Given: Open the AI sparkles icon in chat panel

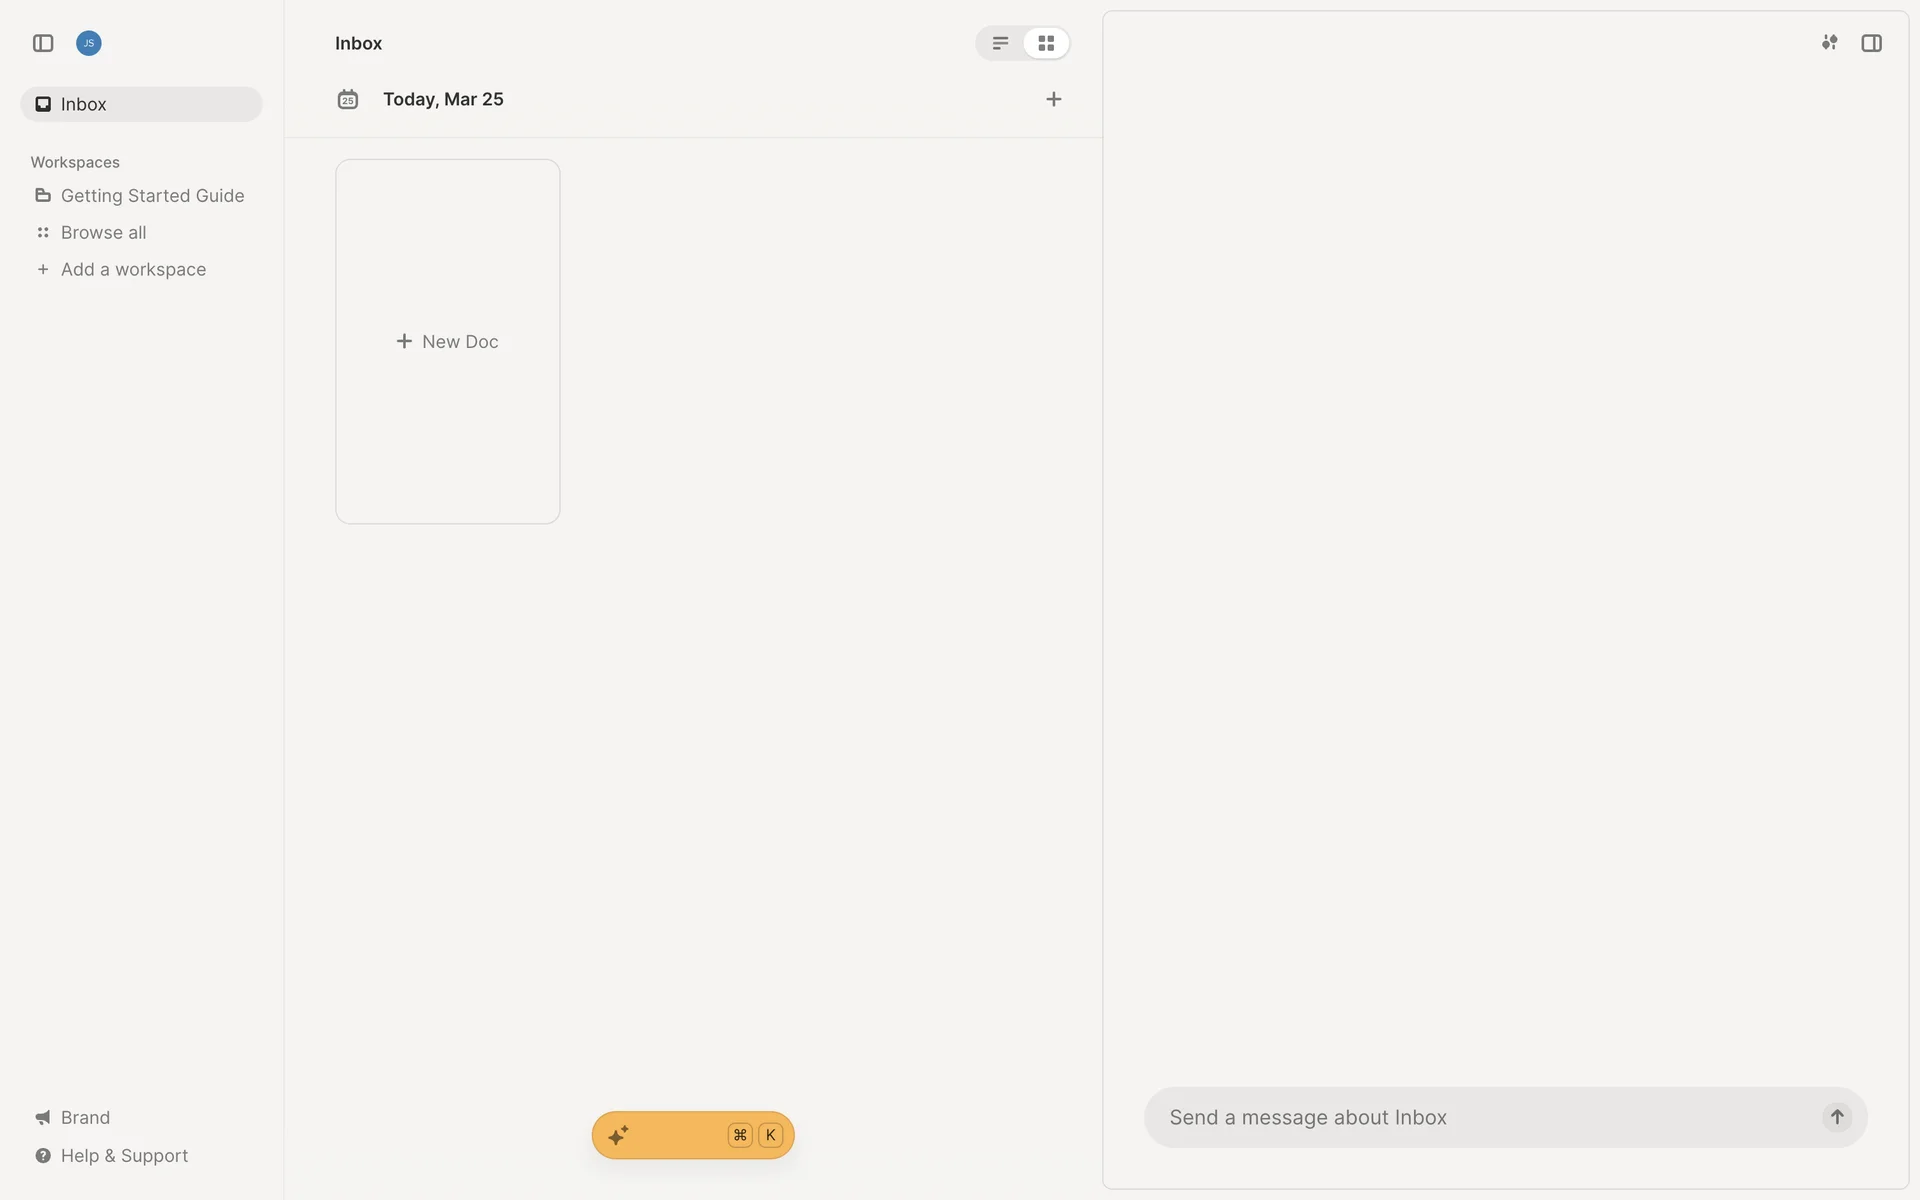Looking at the screenshot, I should click(1829, 43).
